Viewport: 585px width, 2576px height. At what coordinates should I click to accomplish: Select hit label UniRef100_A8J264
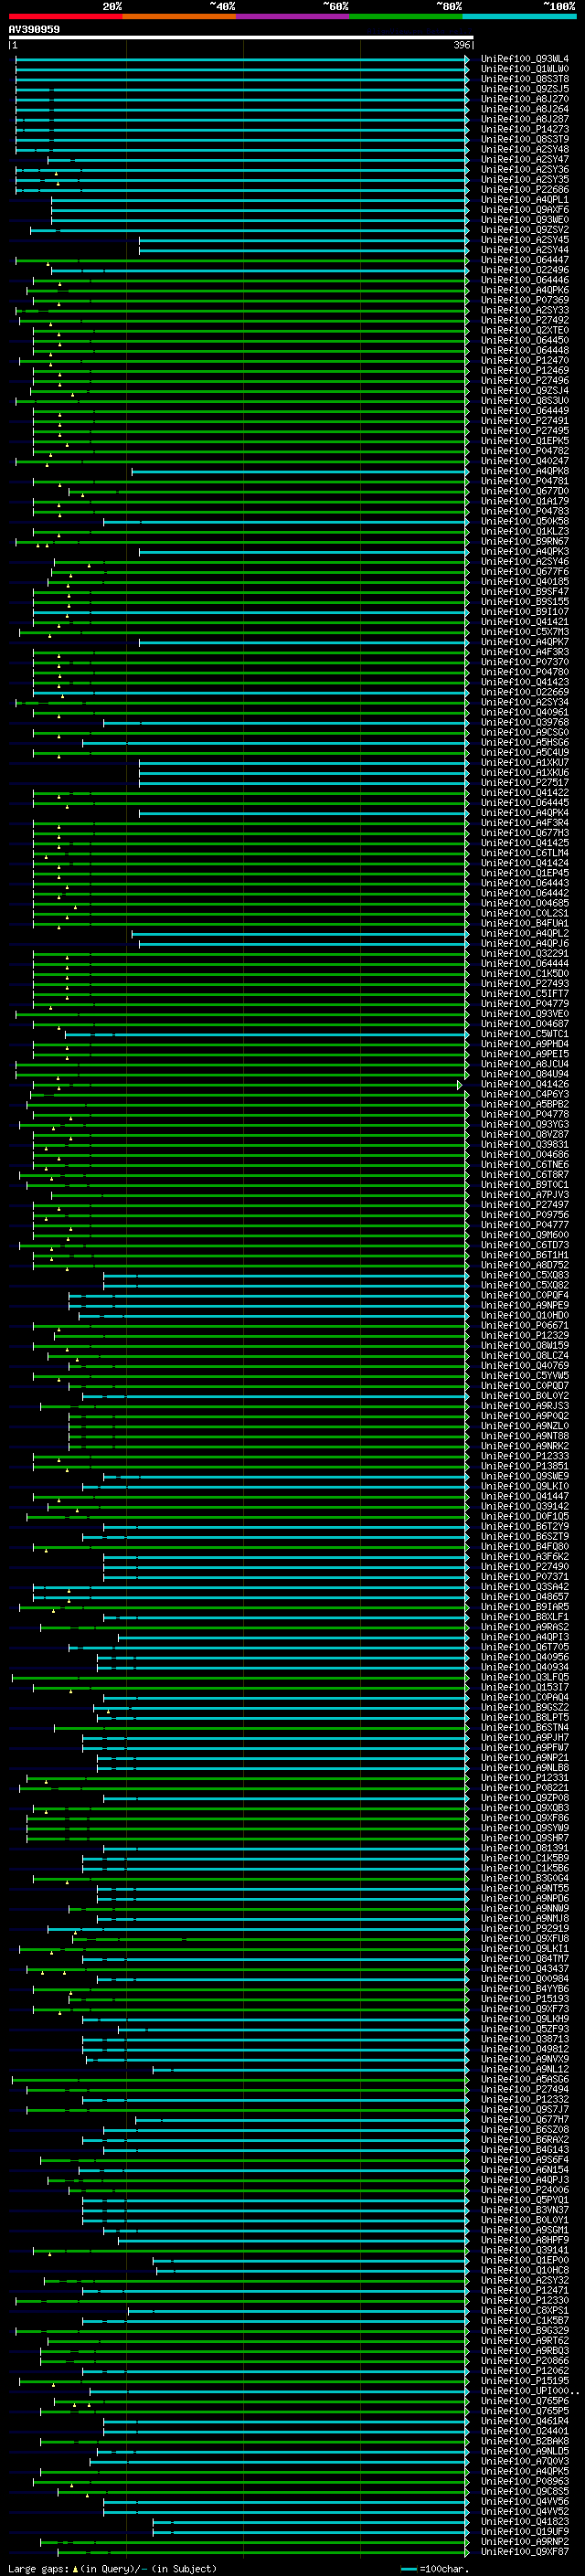[x=525, y=109]
